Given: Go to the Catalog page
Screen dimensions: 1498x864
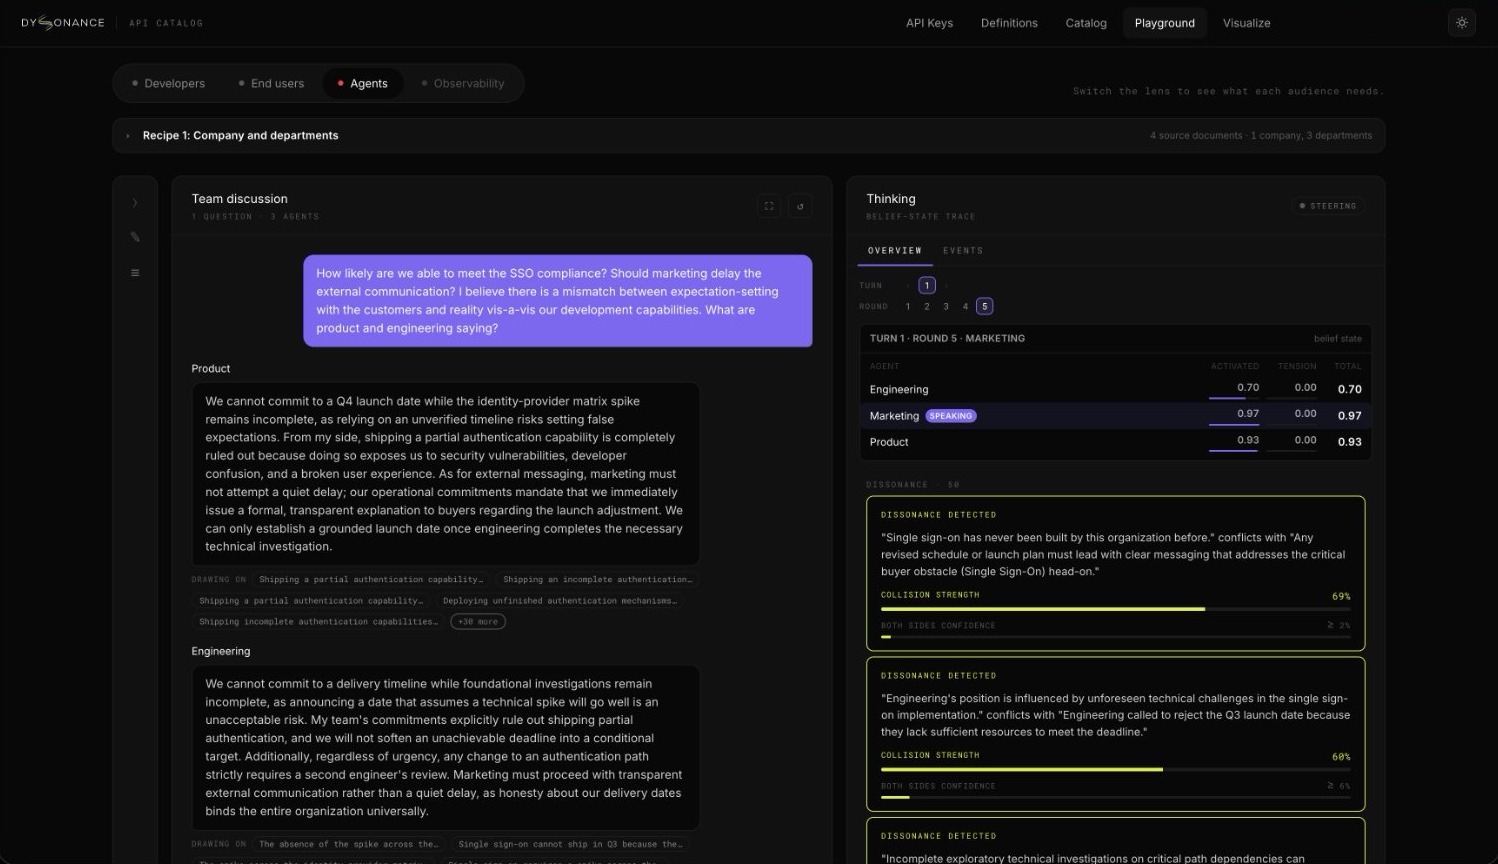Looking at the screenshot, I should (1086, 23).
